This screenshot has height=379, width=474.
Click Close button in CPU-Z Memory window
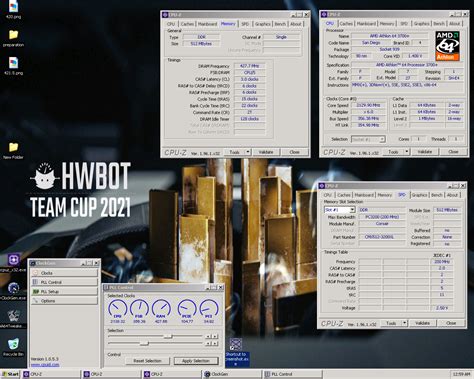pos(294,152)
